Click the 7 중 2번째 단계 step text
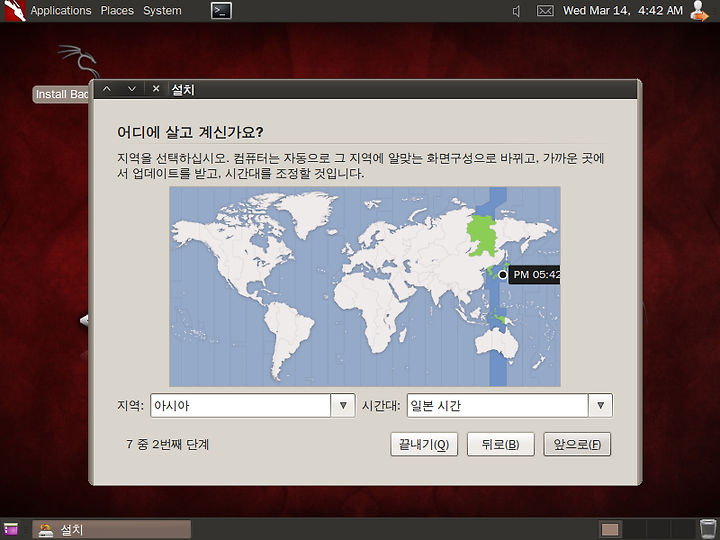 [x=168, y=444]
